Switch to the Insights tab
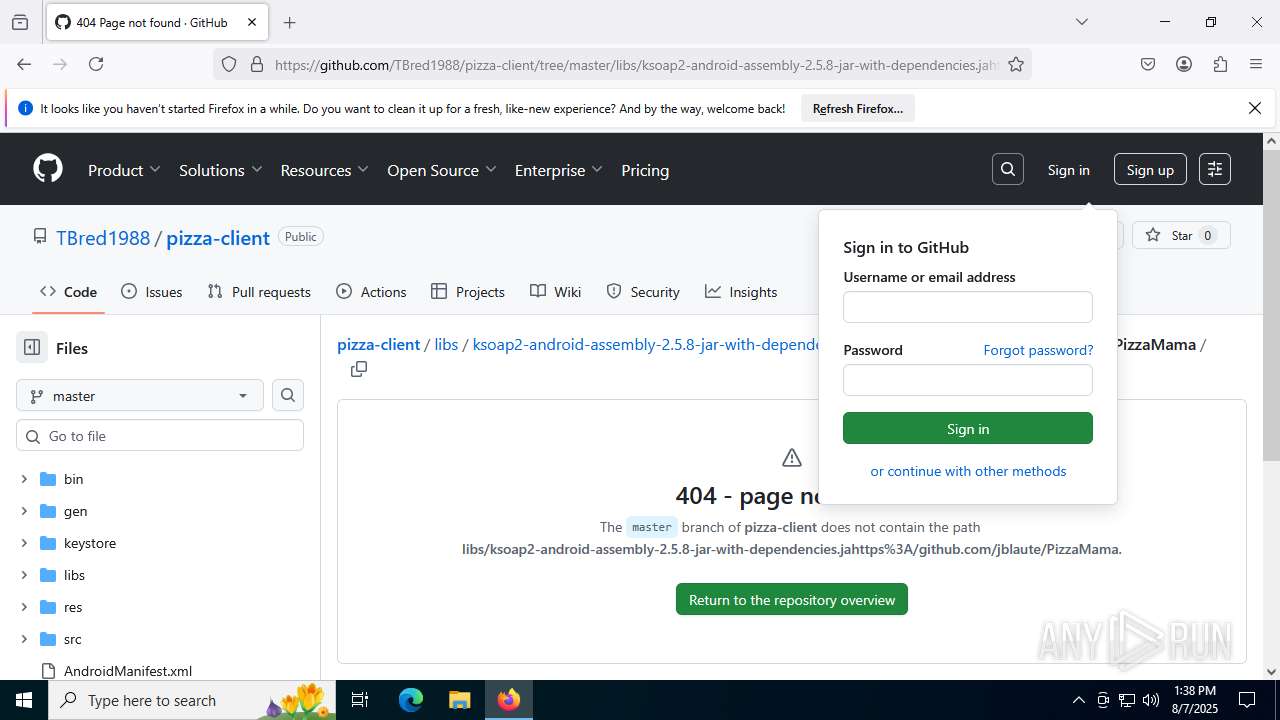The image size is (1280, 720). click(x=741, y=292)
